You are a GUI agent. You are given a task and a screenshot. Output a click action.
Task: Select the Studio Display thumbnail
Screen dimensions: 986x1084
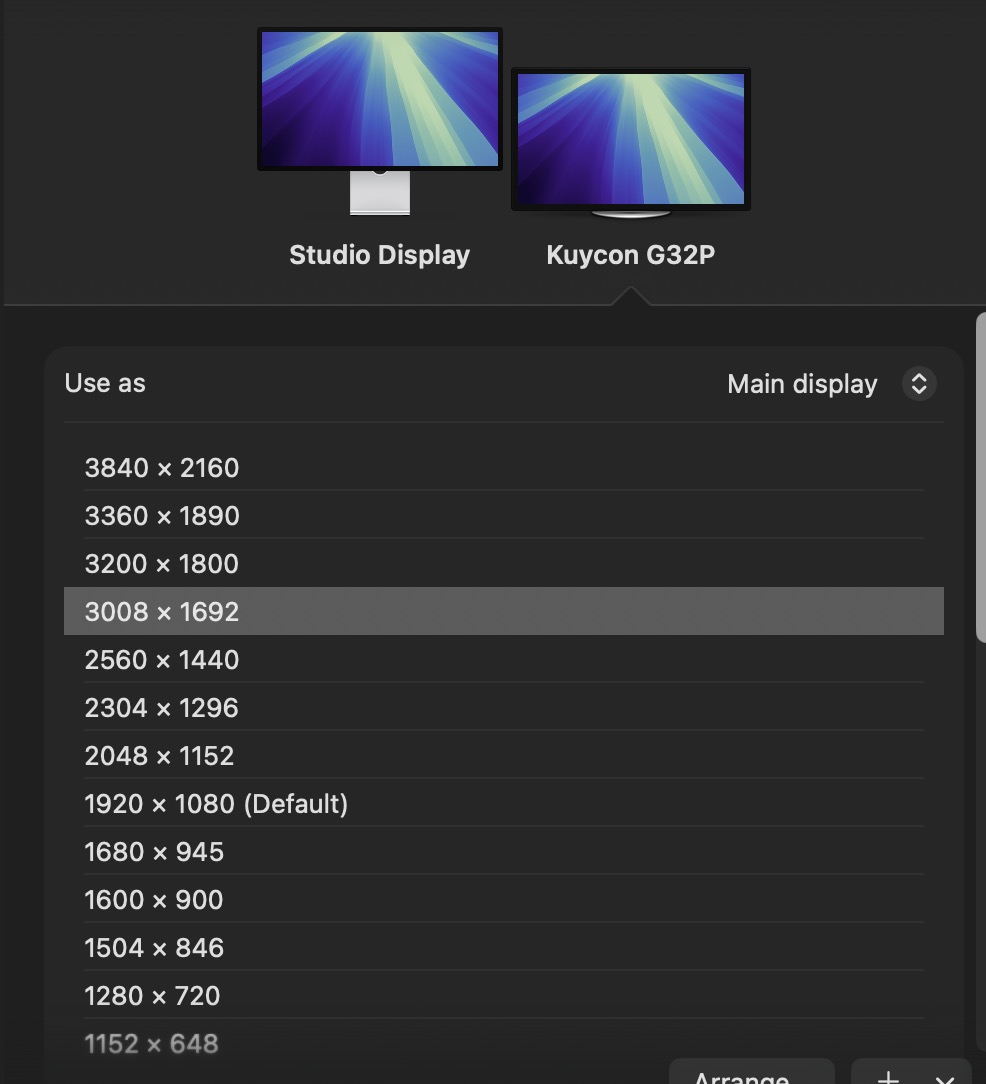(x=379, y=98)
